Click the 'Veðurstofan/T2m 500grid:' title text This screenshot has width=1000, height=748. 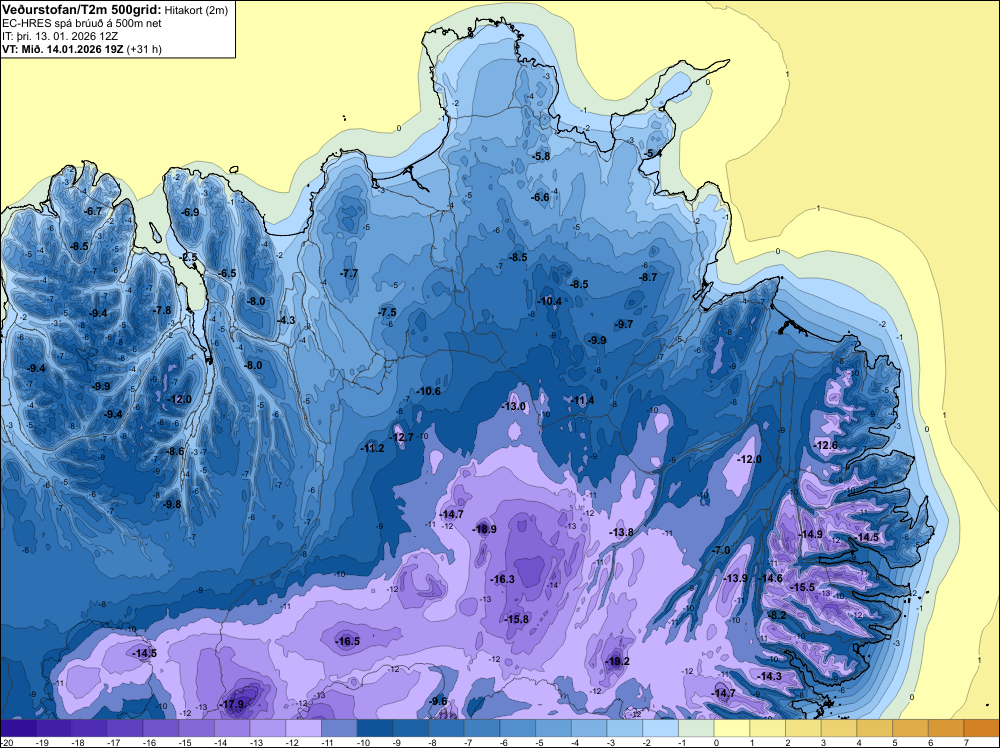82,10
